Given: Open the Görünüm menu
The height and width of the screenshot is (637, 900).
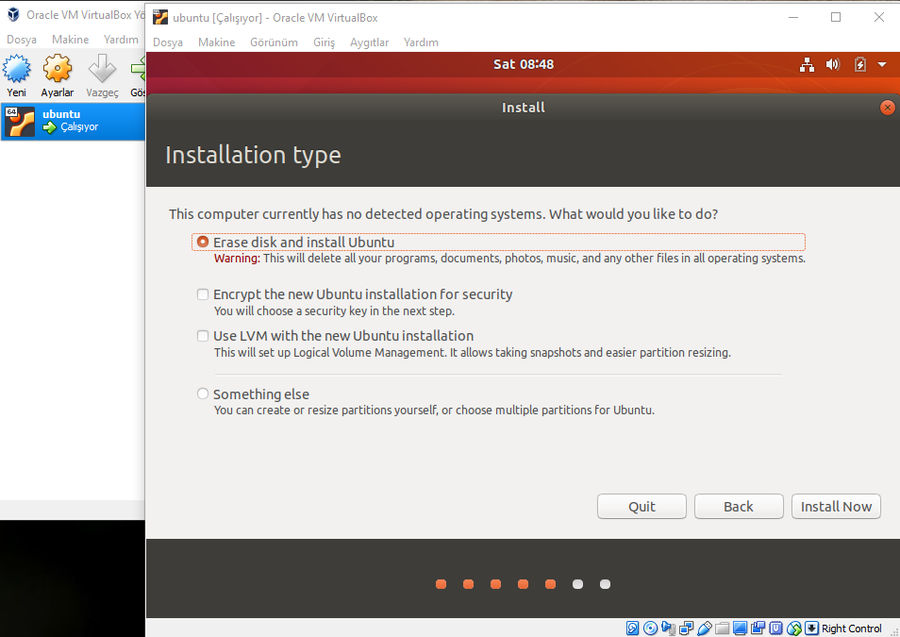Looking at the screenshot, I should pyautogui.click(x=273, y=42).
